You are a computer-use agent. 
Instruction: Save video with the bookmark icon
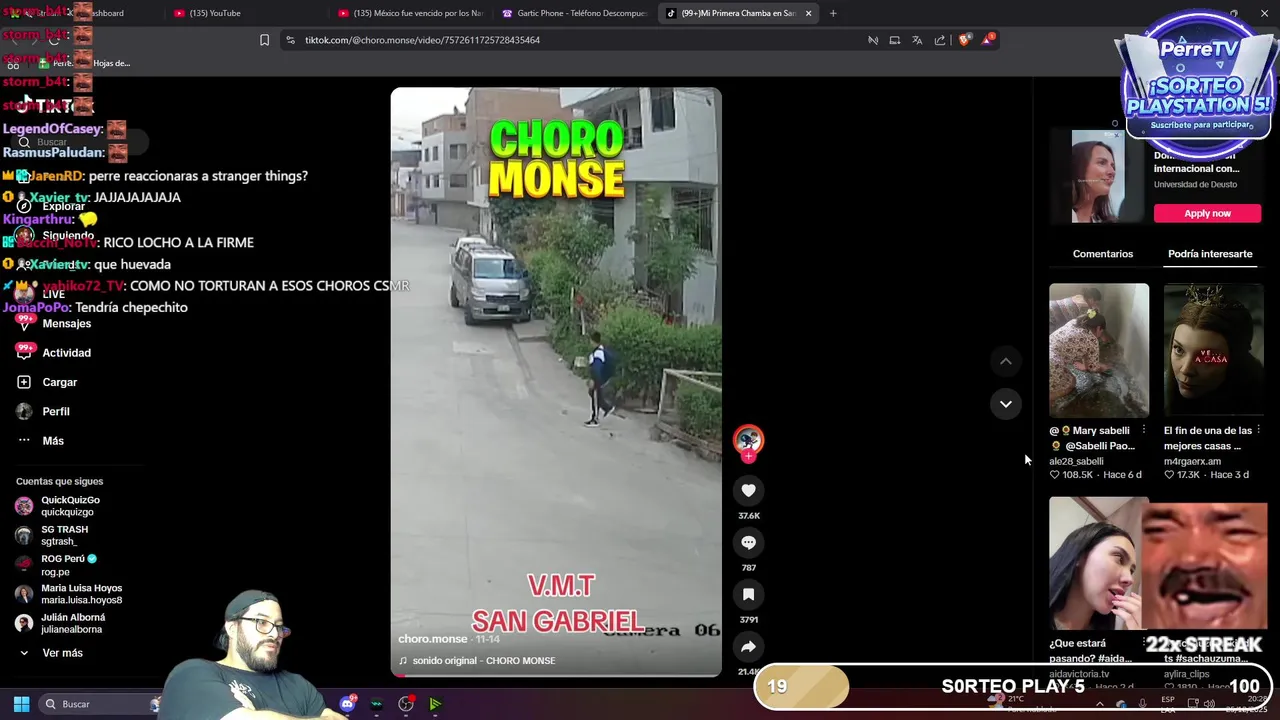(x=748, y=594)
